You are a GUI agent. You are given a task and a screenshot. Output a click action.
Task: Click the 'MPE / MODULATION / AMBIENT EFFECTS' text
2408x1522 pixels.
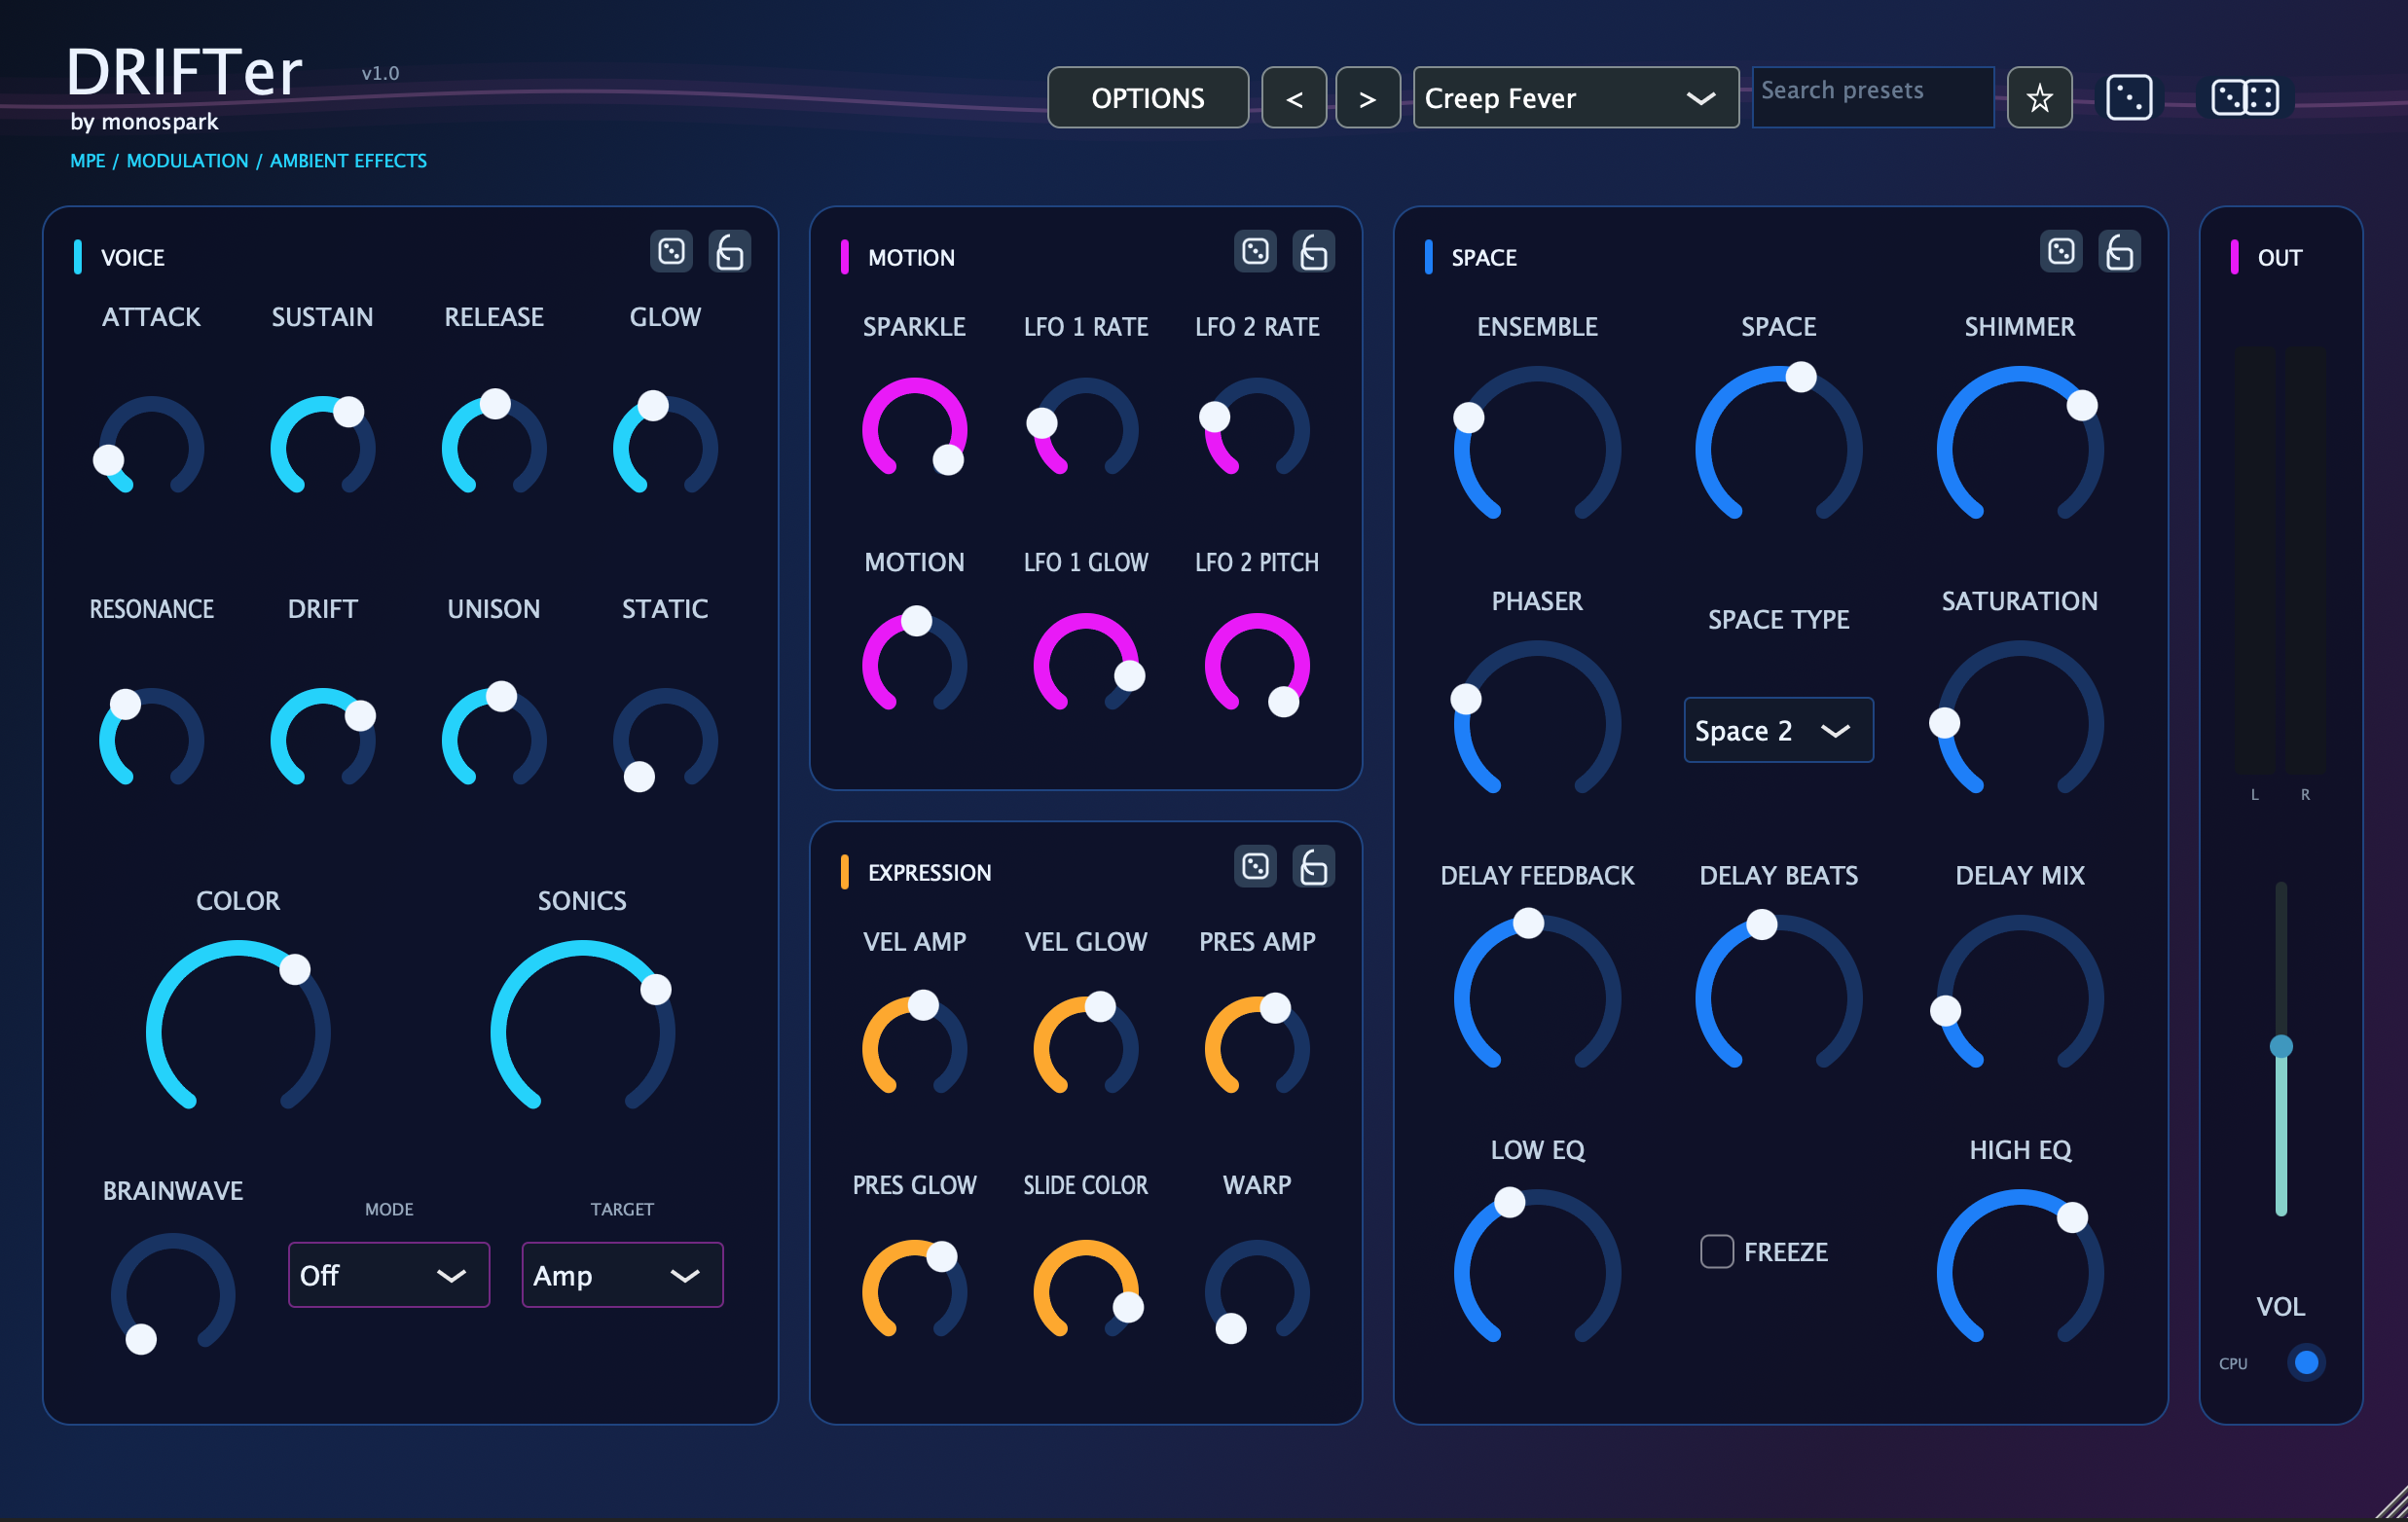tap(248, 160)
